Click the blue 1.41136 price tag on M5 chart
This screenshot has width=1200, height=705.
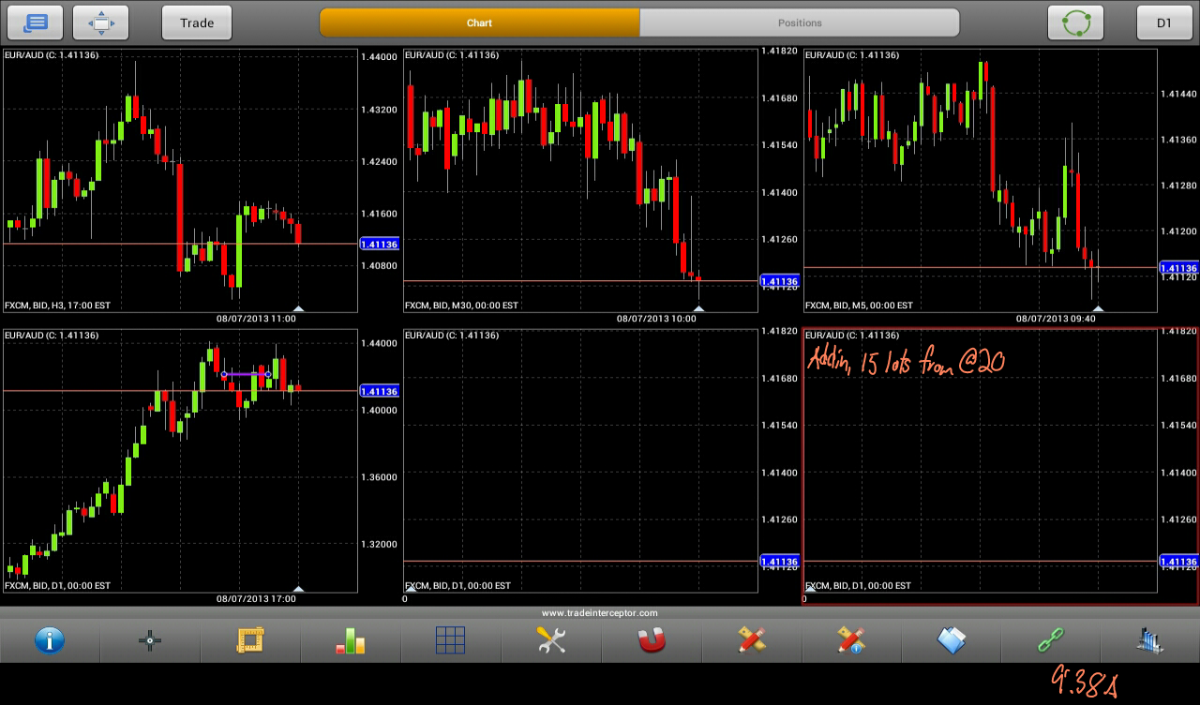pos(1178,268)
